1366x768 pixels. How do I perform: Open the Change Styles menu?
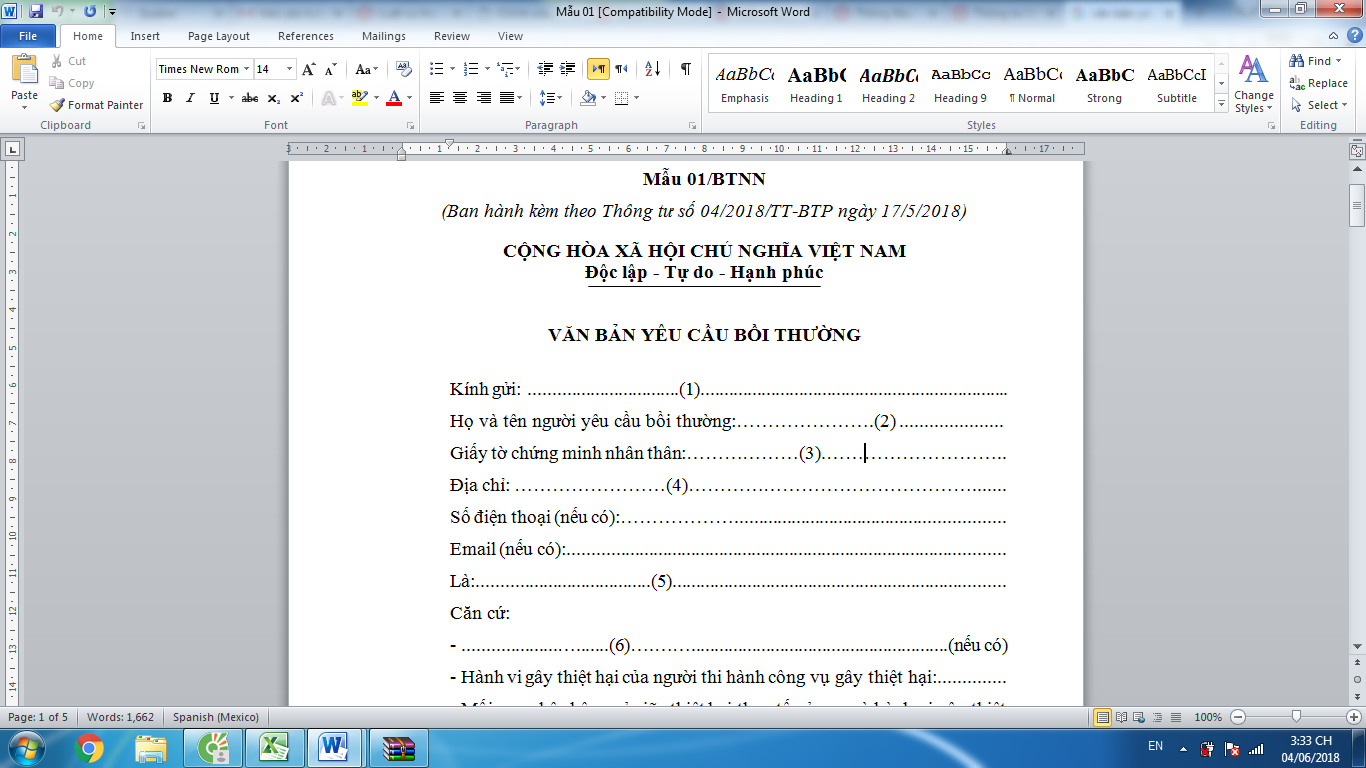tap(1254, 84)
